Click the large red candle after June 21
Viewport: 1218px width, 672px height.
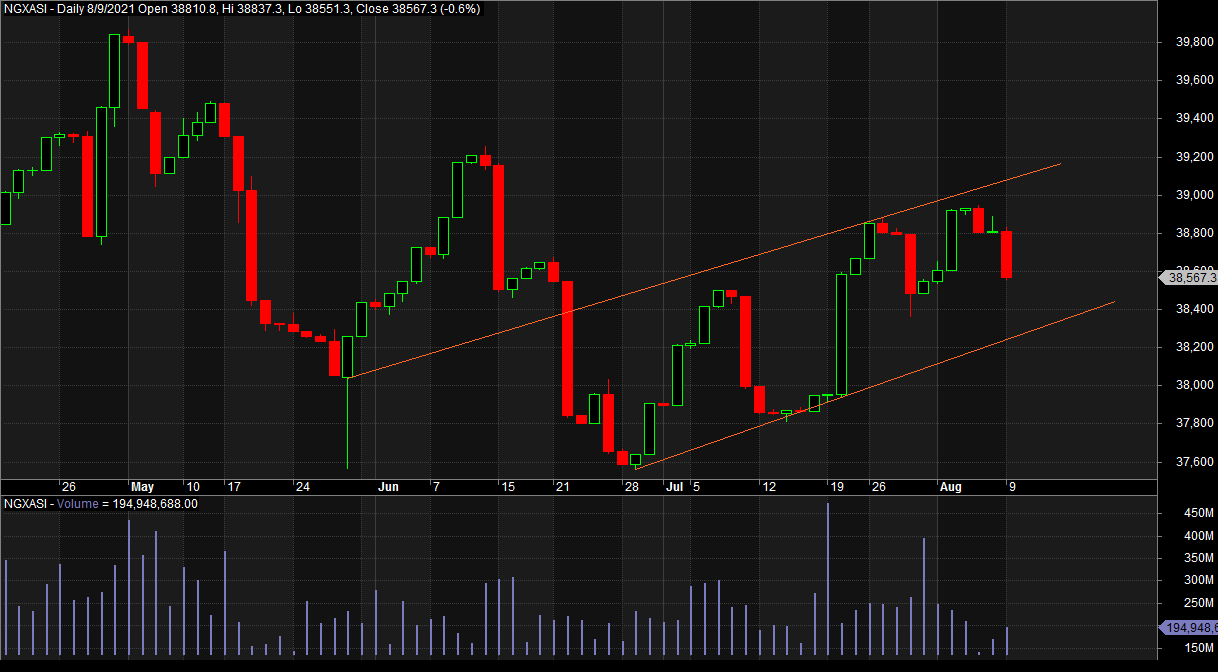(x=567, y=347)
